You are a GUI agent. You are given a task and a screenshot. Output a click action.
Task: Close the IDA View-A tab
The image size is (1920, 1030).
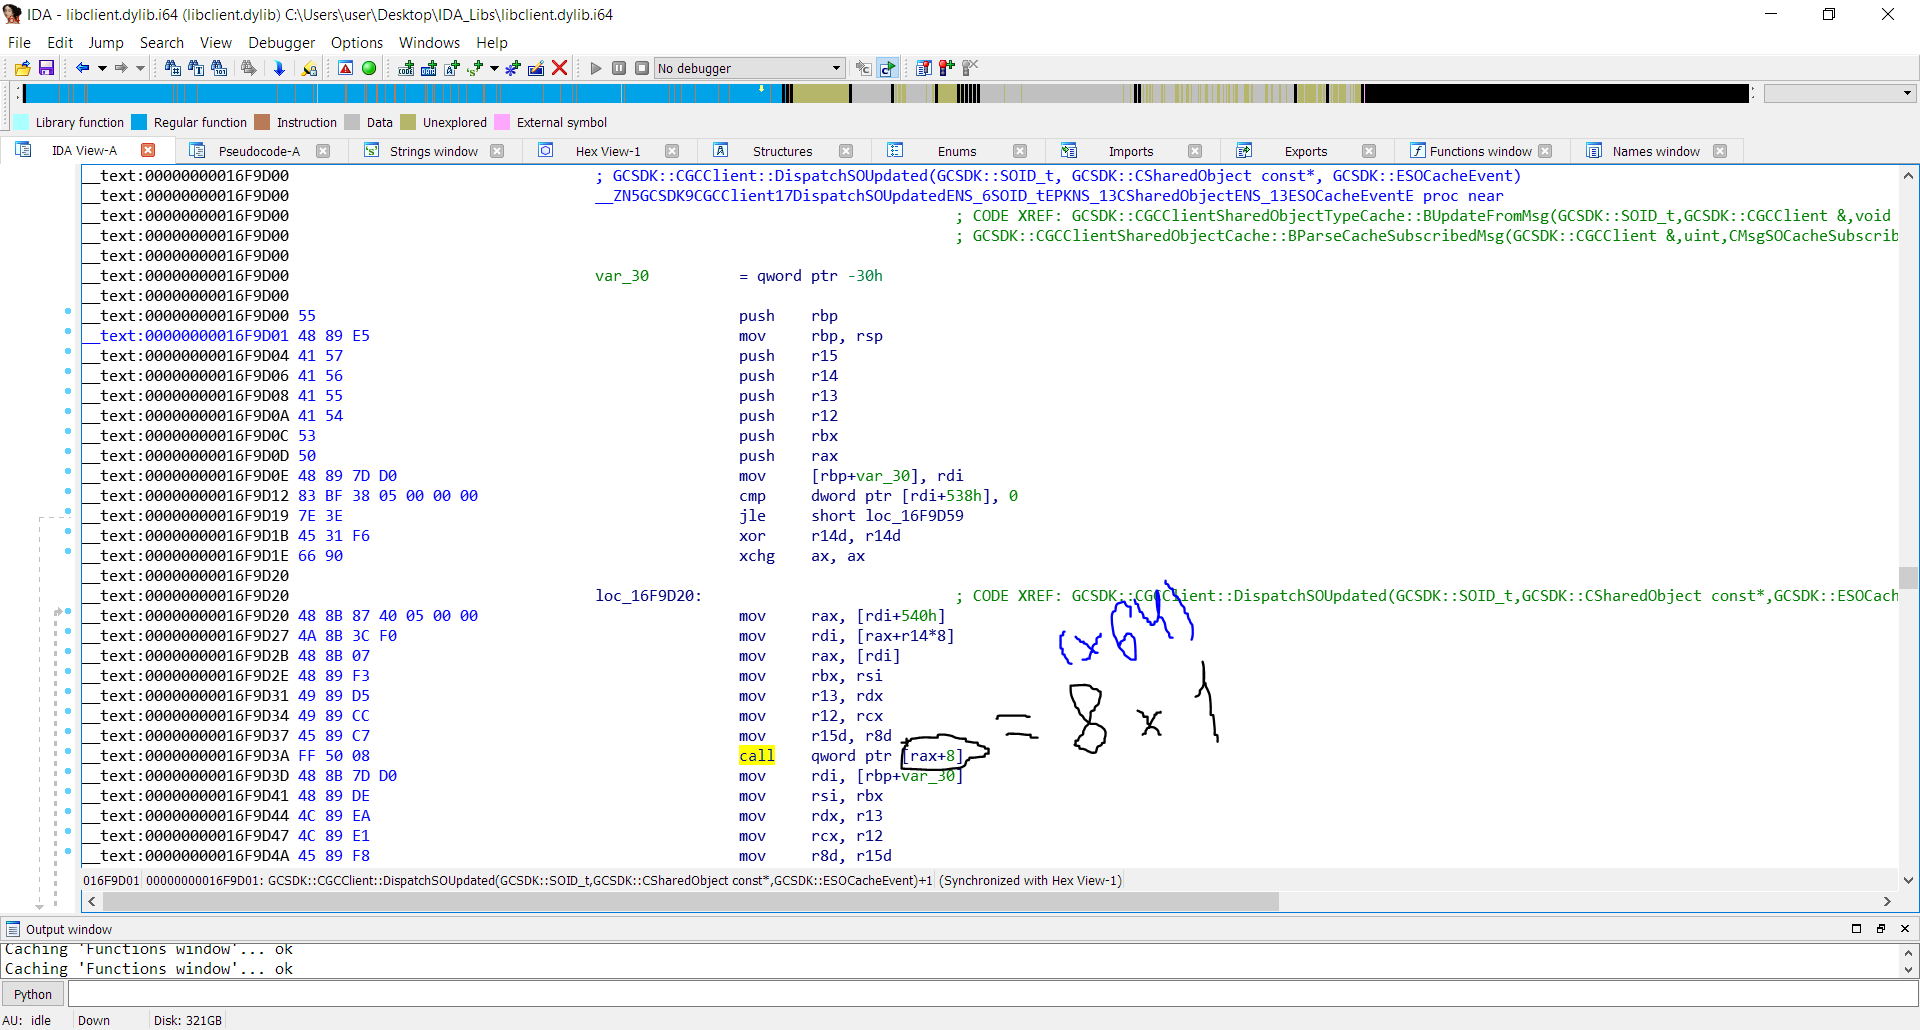click(148, 150)
